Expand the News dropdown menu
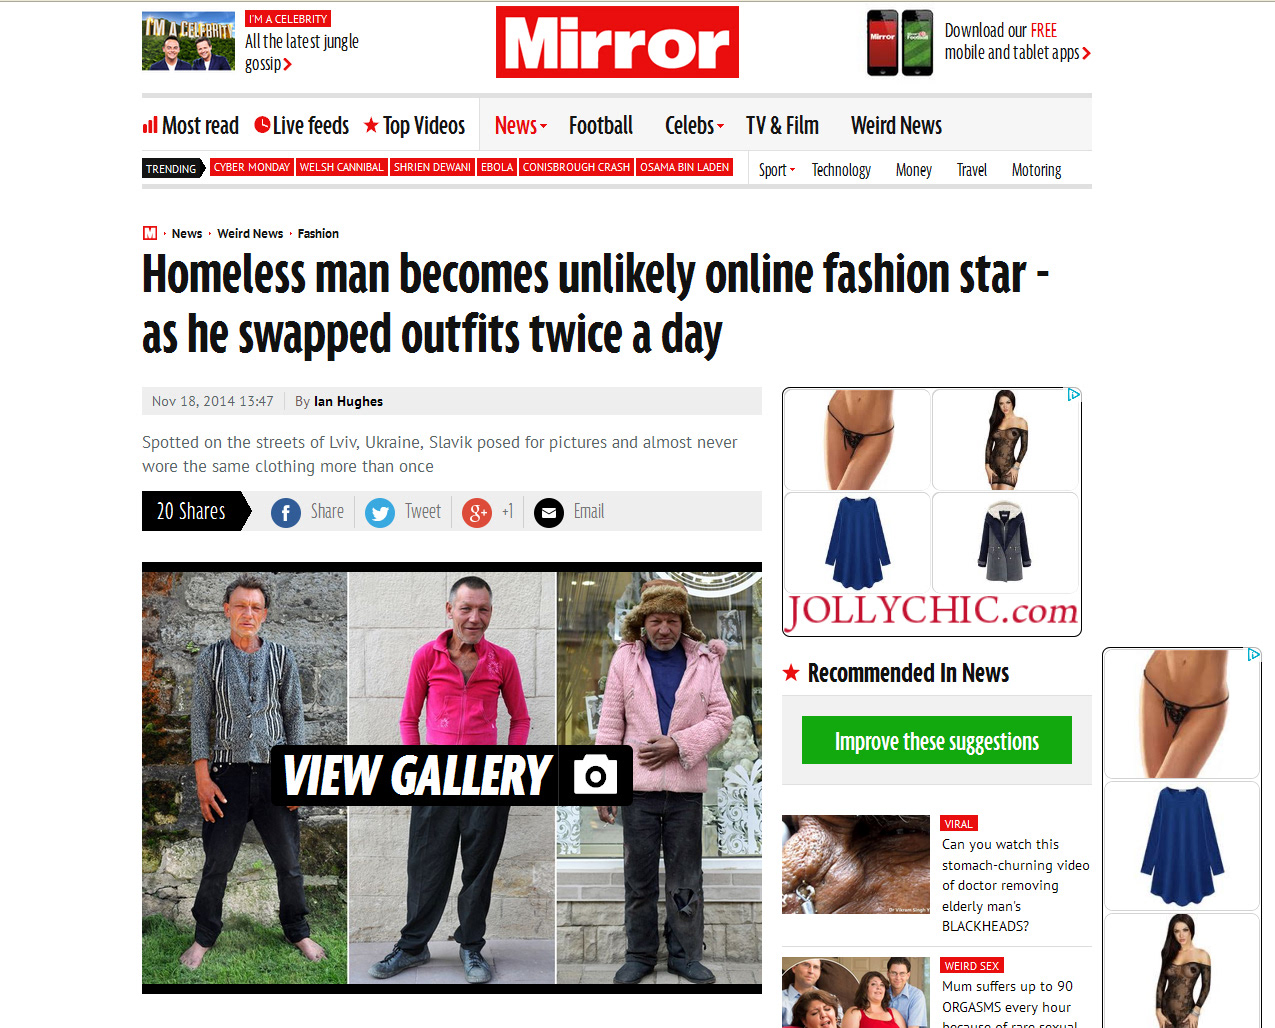The height and width of the screenshot is (1028, 1275). [x=521, y=125]
